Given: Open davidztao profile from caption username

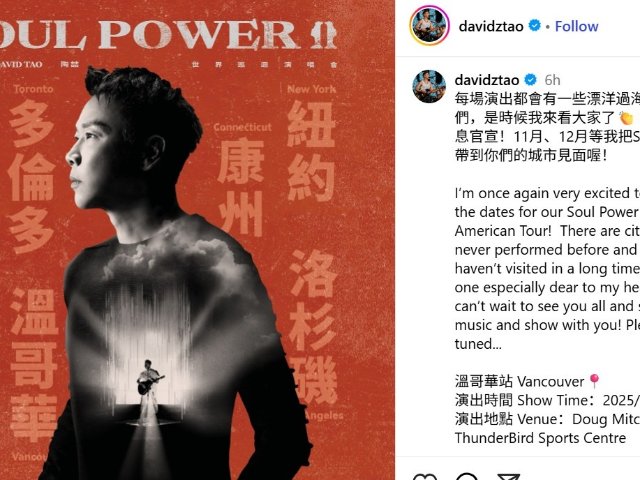Looking at the screenshot, I should click(487, 80).
